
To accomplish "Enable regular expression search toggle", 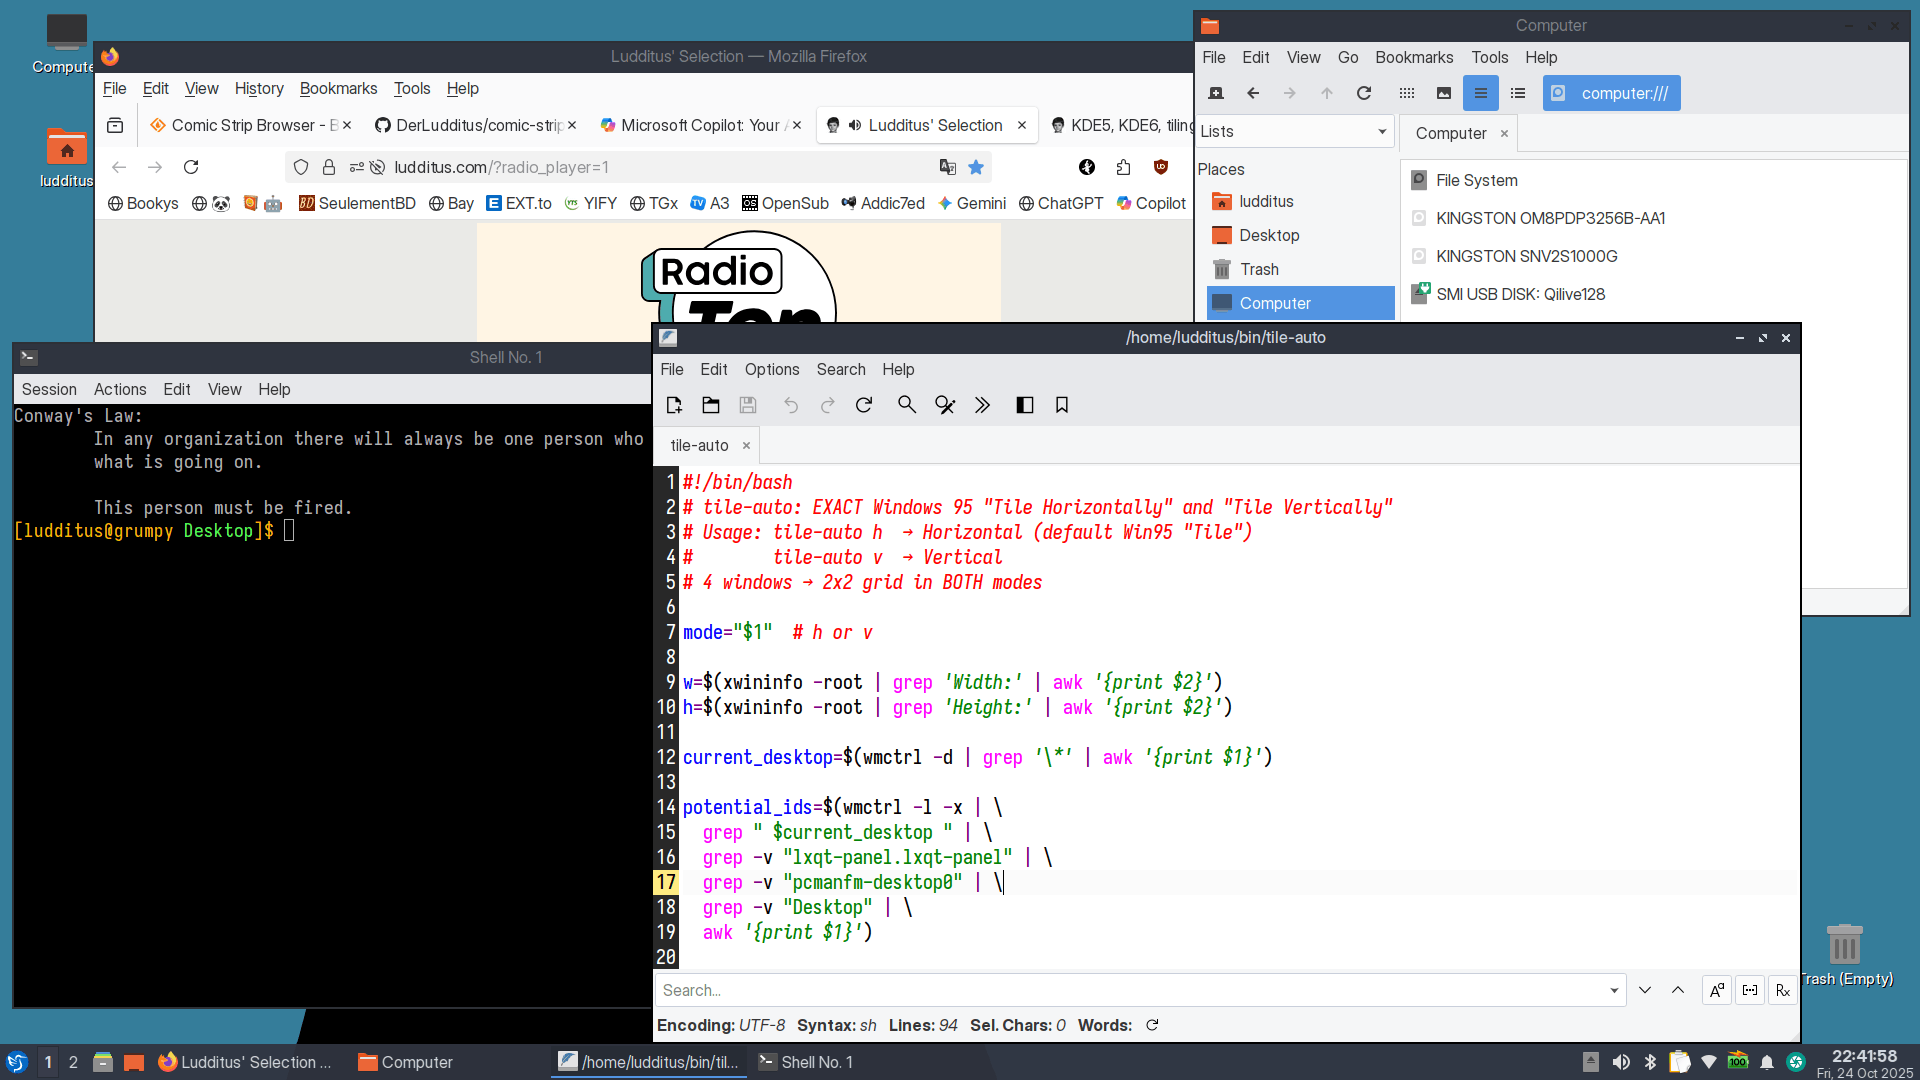I will [x=1783, y=990].
